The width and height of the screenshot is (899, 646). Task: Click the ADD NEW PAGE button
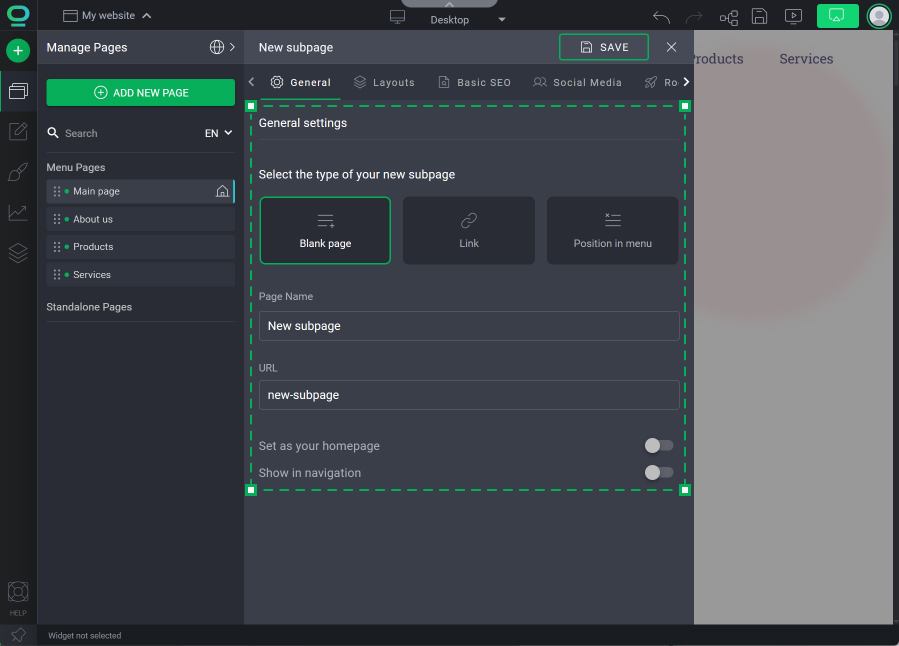point(140,92)
